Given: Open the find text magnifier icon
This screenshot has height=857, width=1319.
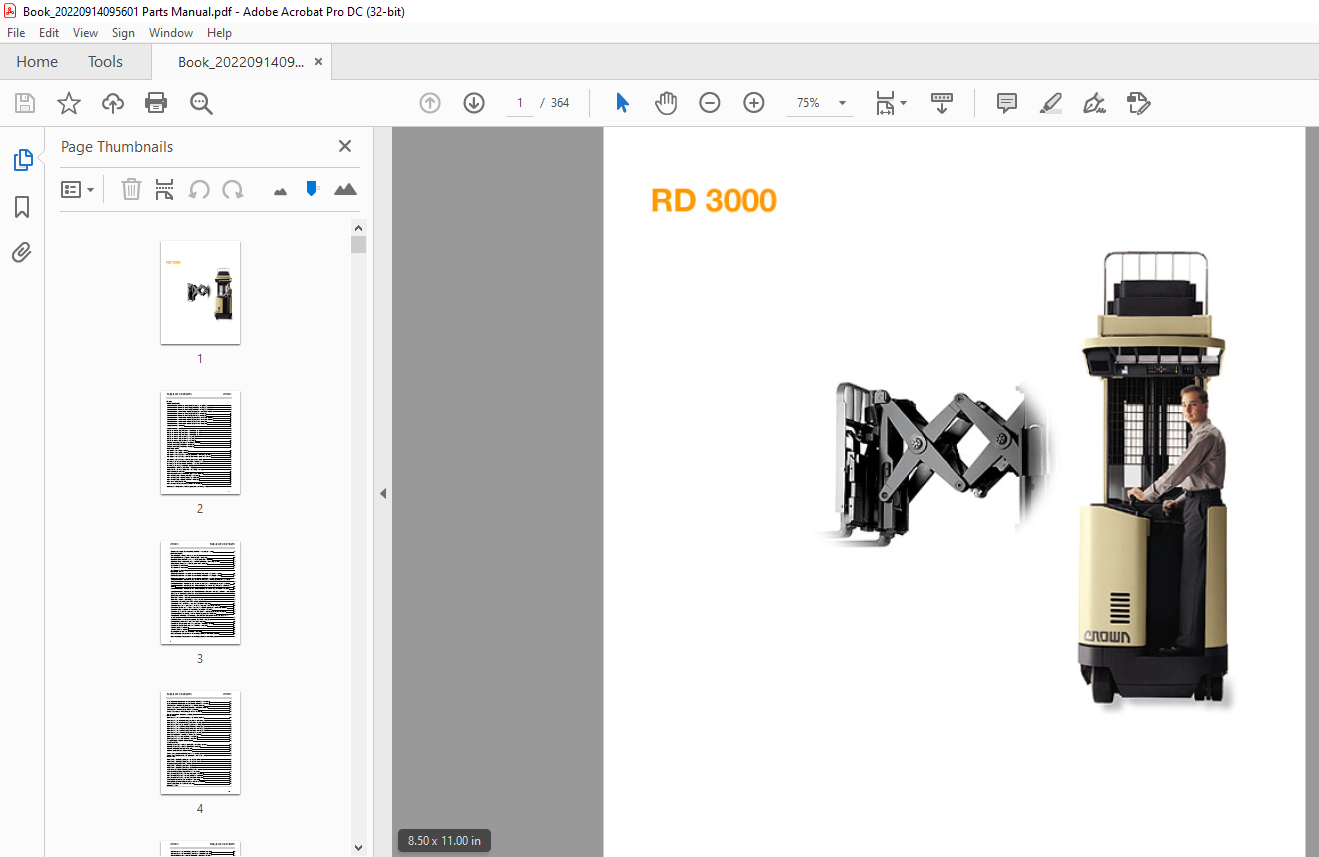Looking at the screenshot, I should (x=201, y=103).
